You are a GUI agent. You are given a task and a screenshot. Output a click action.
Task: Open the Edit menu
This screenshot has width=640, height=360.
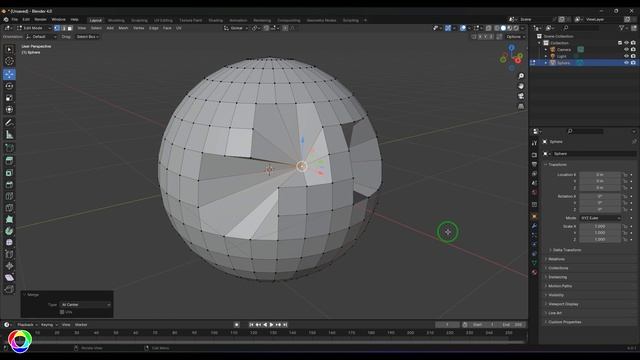(26, 20)
